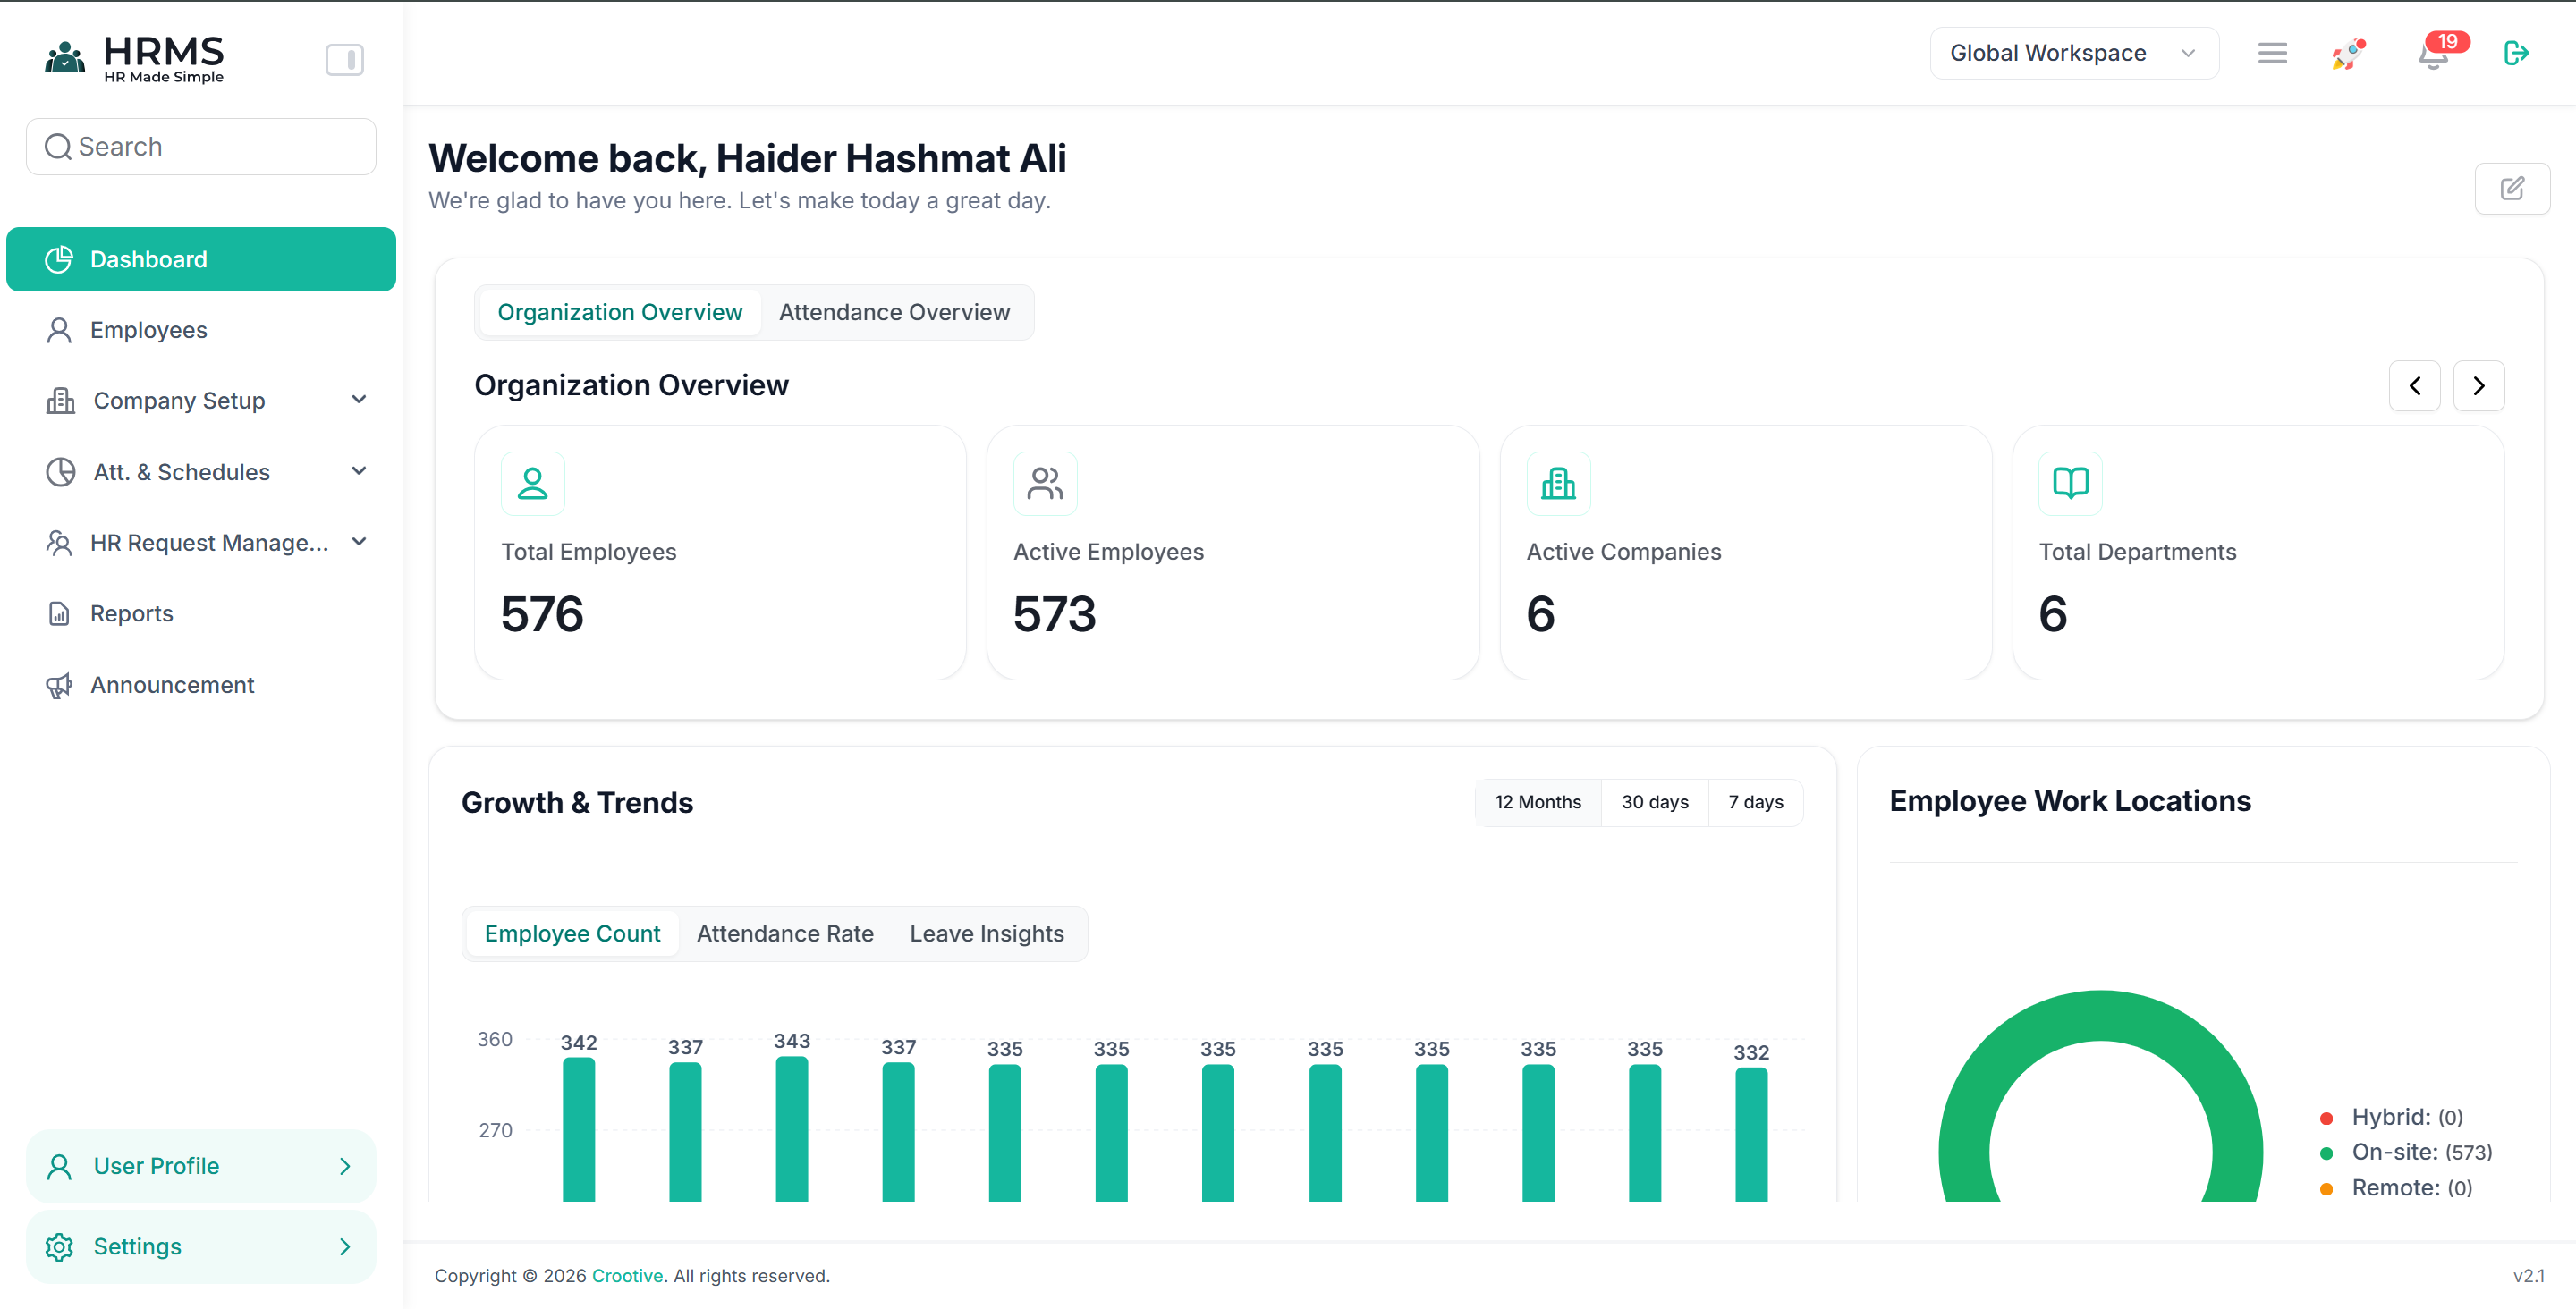
Task: Click the Active Companies label
Action: (1623, 552)
